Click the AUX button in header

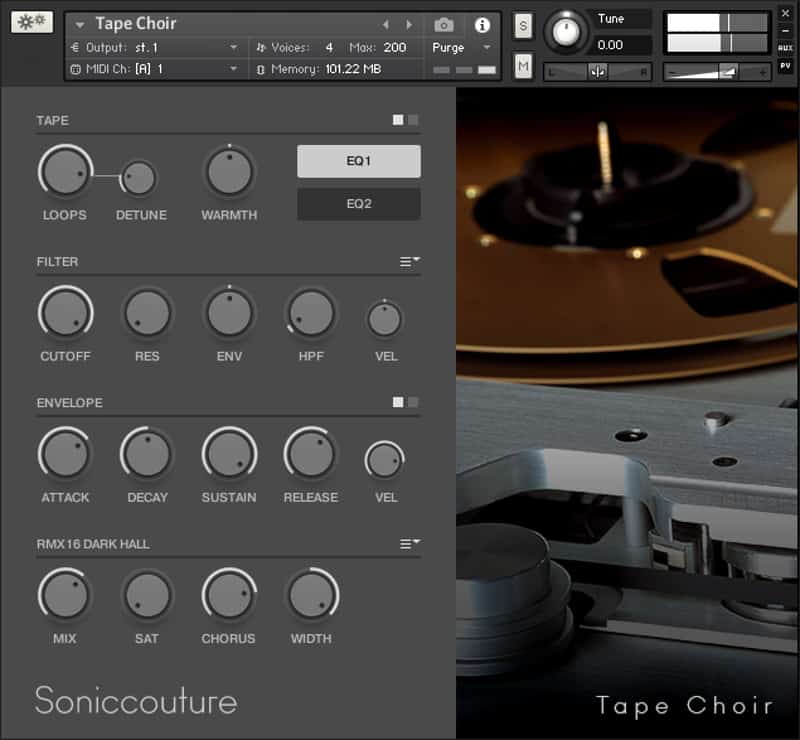point(785,48)
